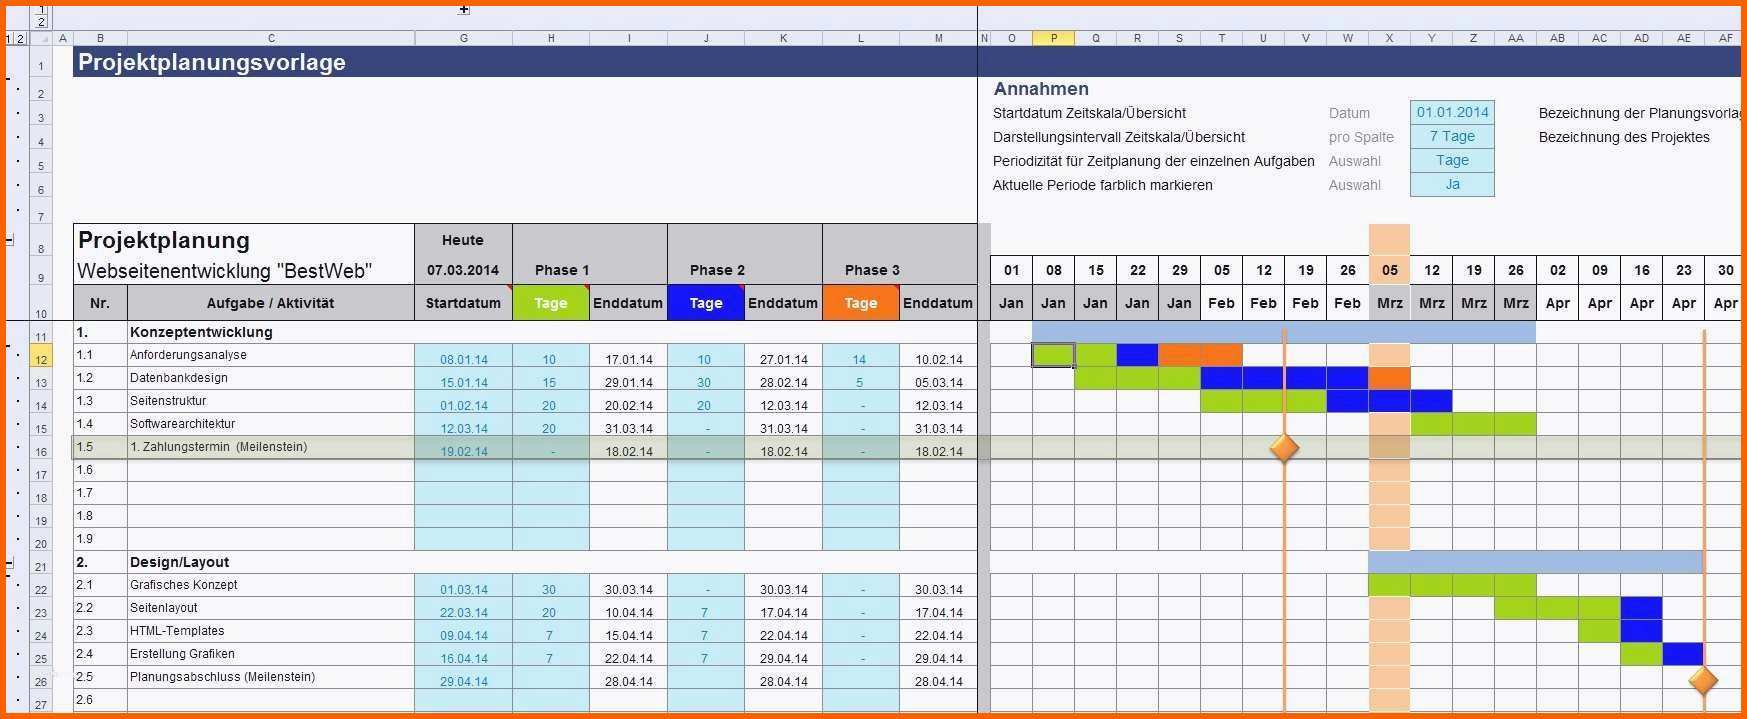Image resolution: width=1747 pixels, height=719 pixels.
Task: Click the milestone diamond in row 16
Action: 1284,447
